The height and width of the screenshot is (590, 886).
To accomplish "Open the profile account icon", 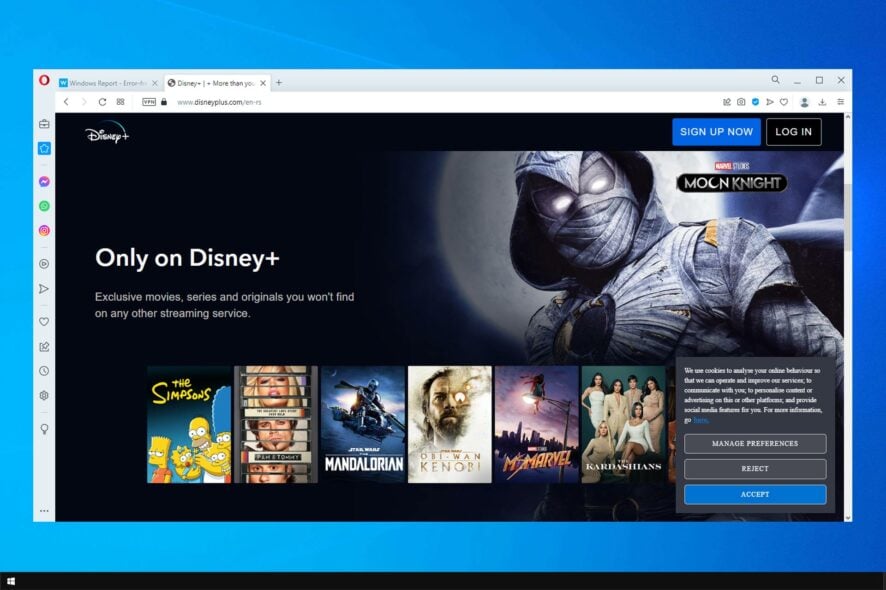I will [x=805, y=102].
